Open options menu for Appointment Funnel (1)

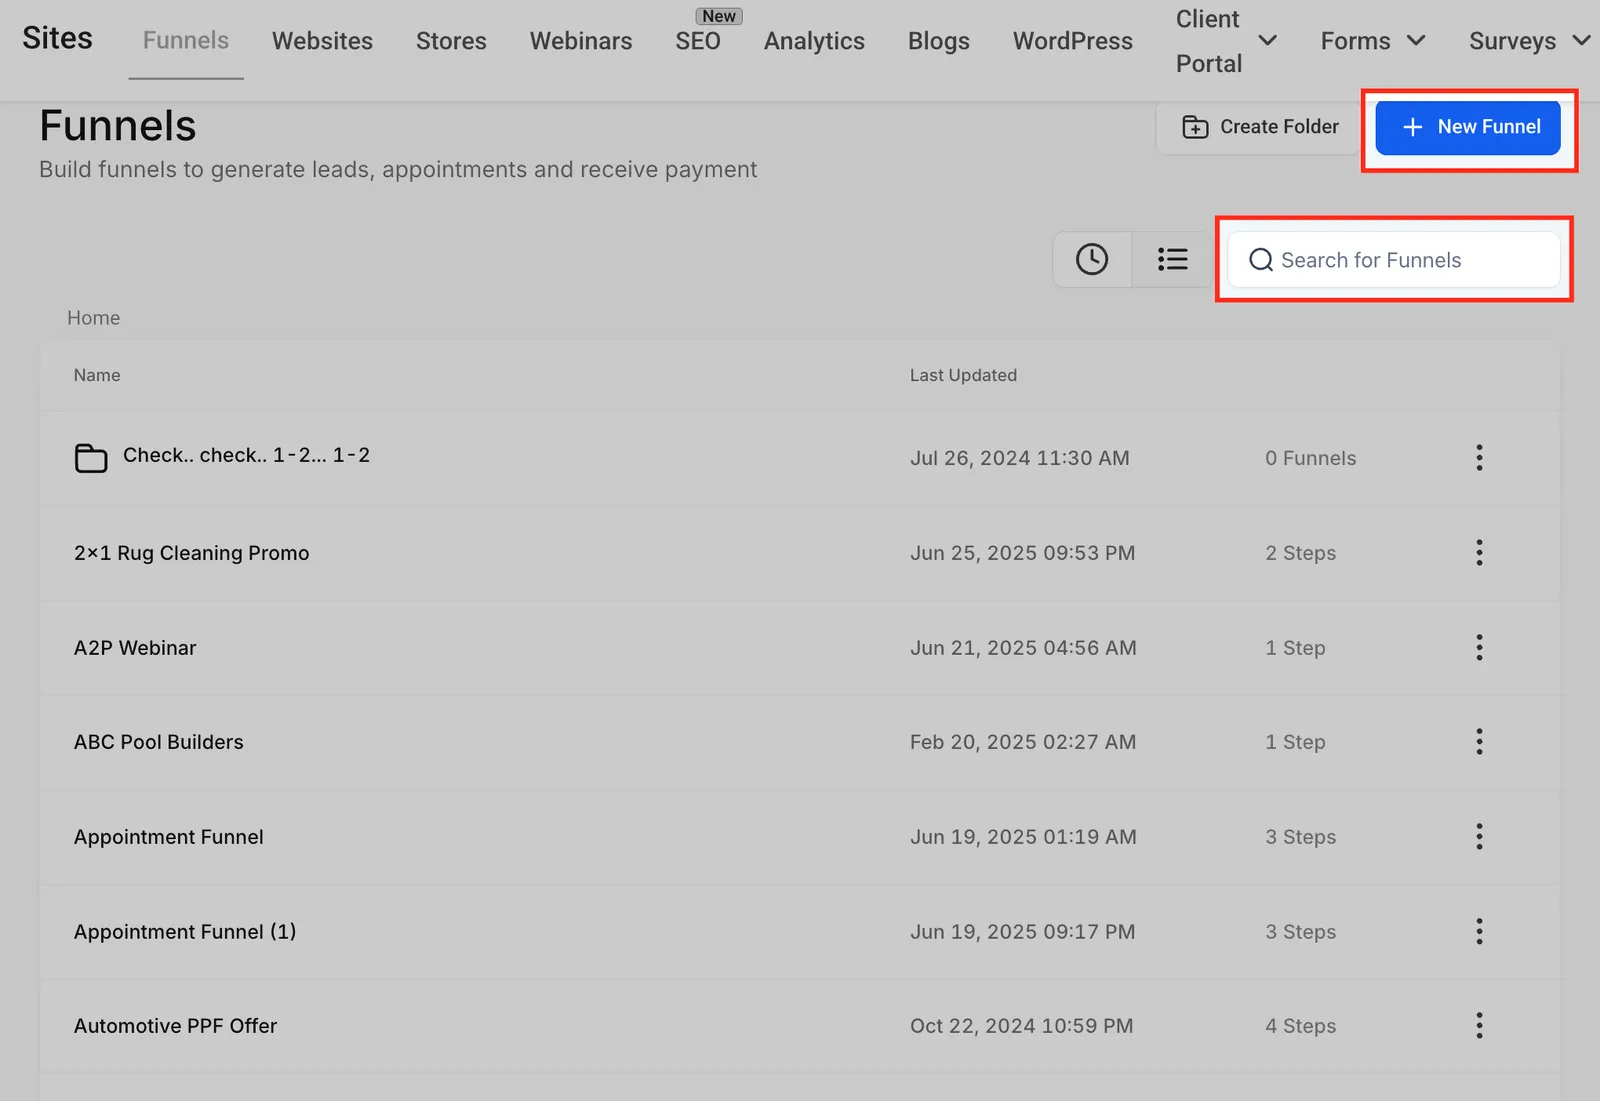[x=1479, y=931]
